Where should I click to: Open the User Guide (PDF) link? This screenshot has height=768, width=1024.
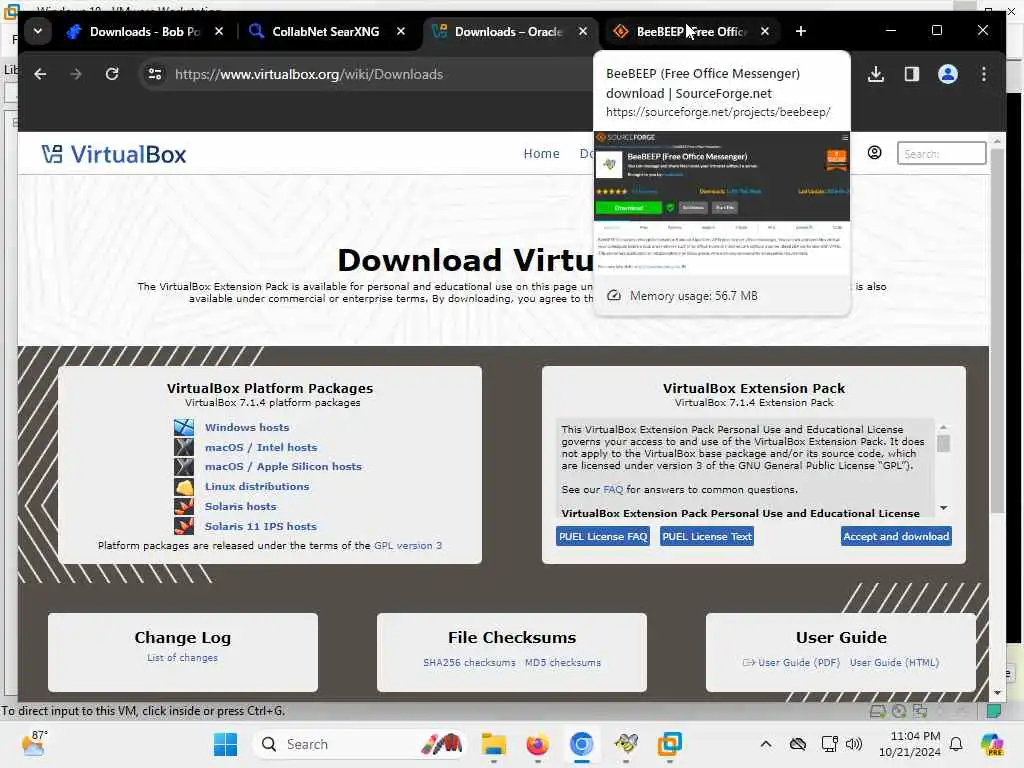pos(799,662)
